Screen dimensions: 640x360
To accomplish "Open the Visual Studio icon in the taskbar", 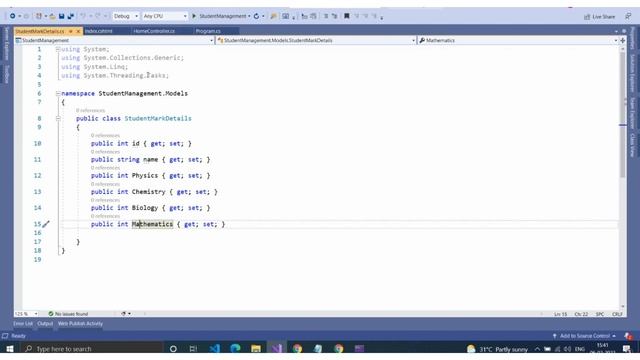I will [277, 349].
